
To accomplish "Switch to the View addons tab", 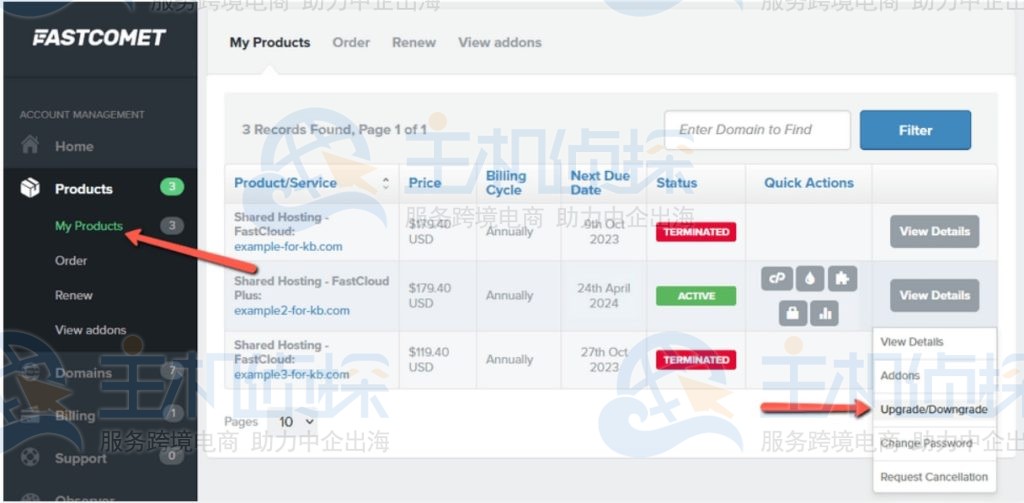I will (500, 42).
